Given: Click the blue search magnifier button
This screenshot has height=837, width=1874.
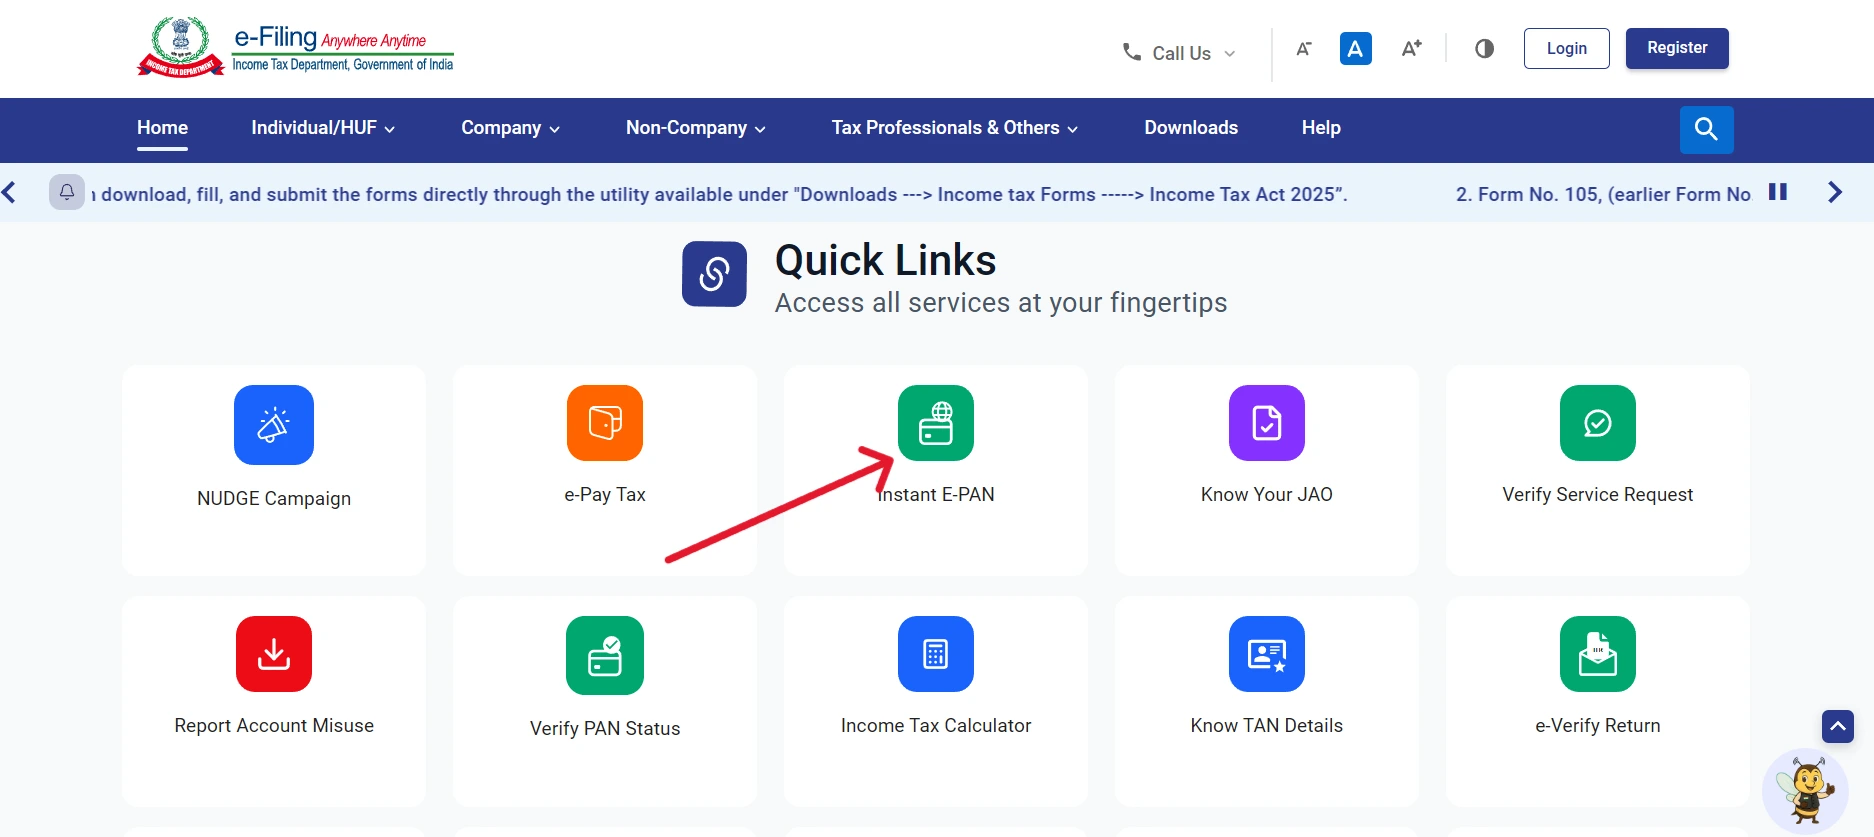Looking at the screenshot, I should point(1706,129).
